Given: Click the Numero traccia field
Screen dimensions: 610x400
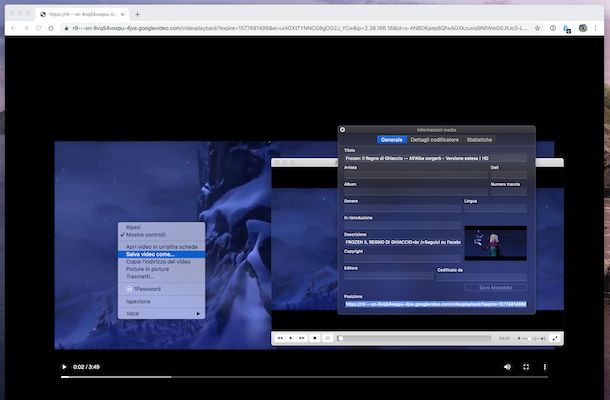Looking at the screenshot, I should (508, 191).
